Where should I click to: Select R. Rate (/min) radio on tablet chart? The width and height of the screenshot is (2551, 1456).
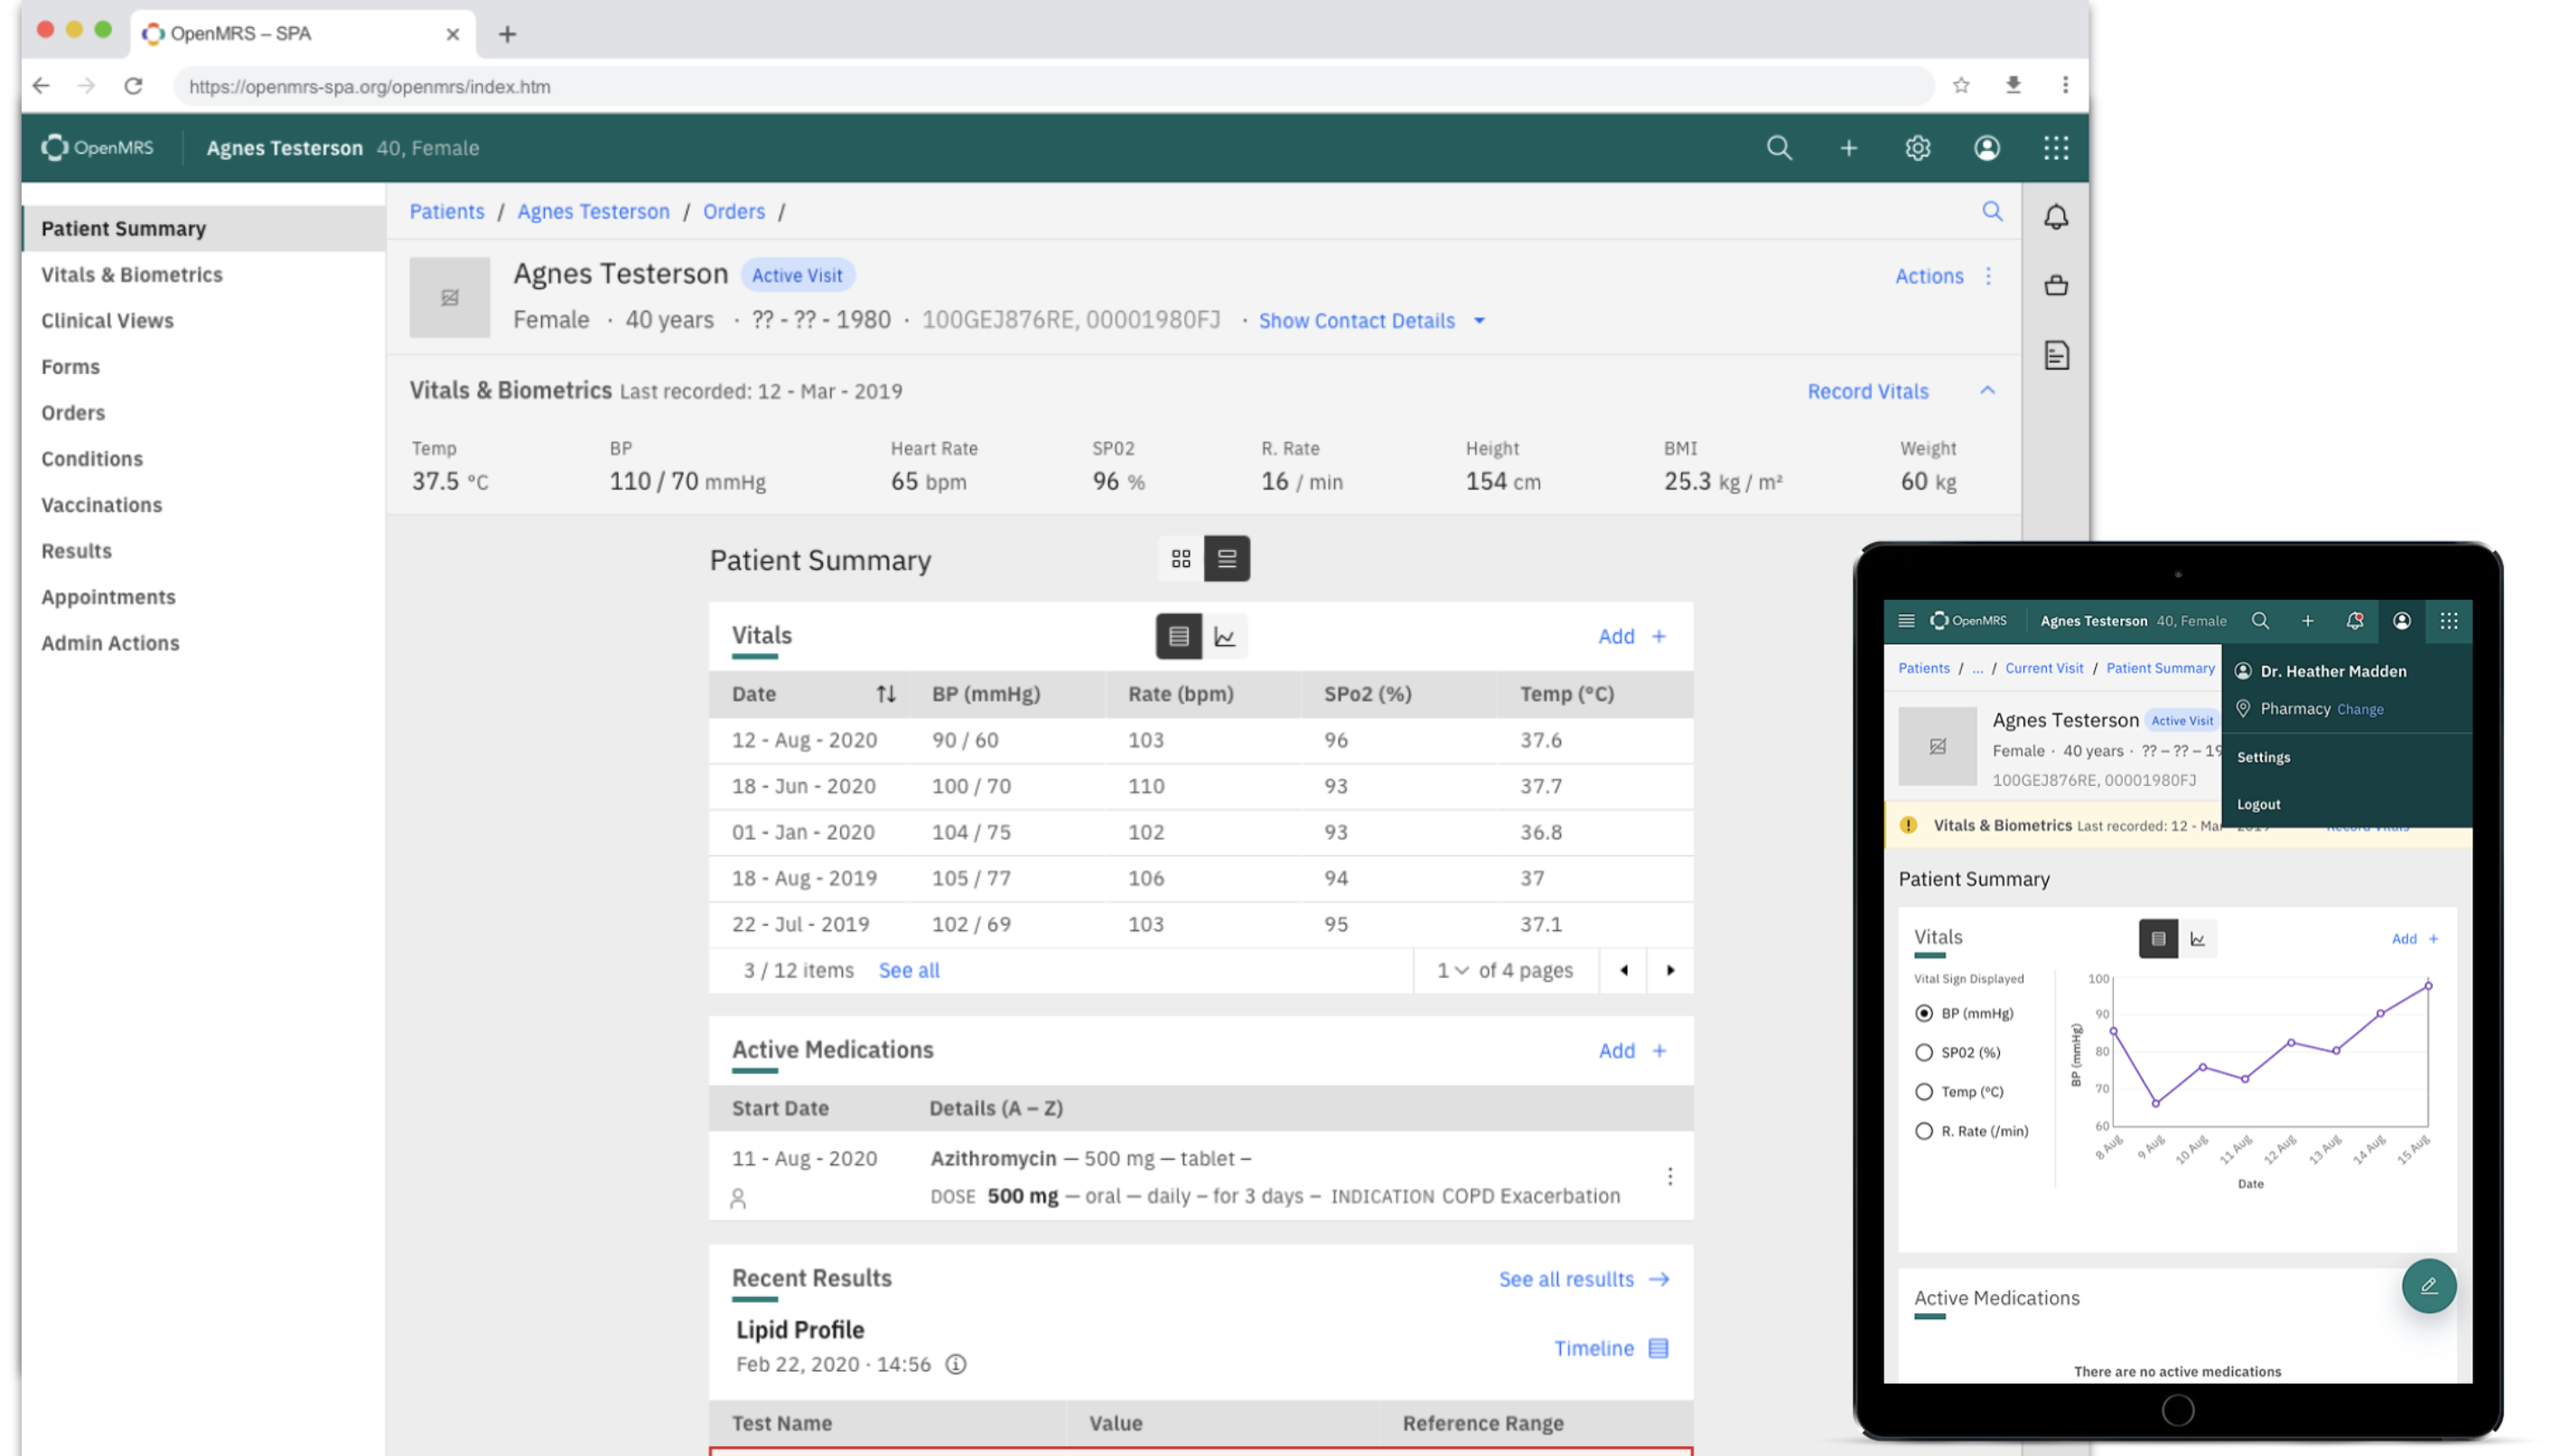[1923, 1131]
